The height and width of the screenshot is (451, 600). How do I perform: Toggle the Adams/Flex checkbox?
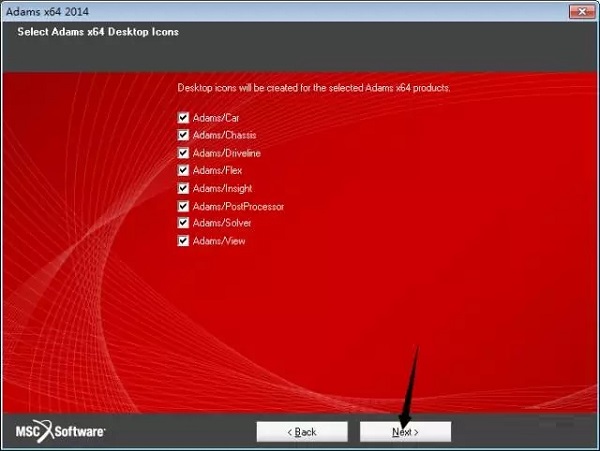tap(183, 170)
